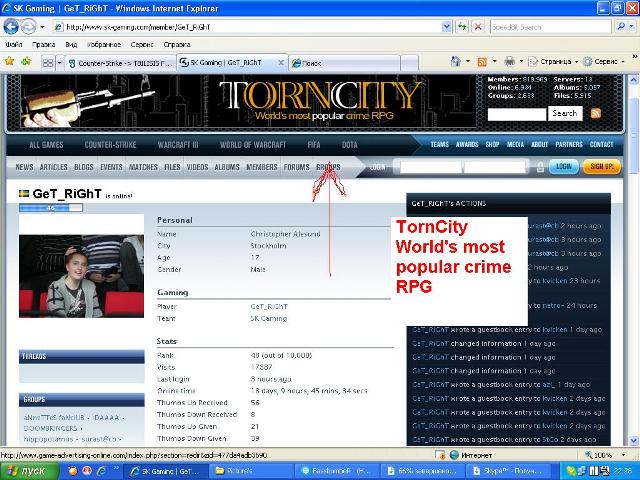Open the FORUMS section tab
640x480 pixels.
(296, 167)
